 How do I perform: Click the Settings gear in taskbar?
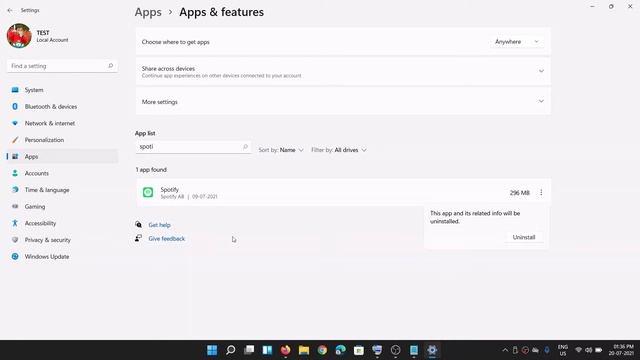pos(432,350)
